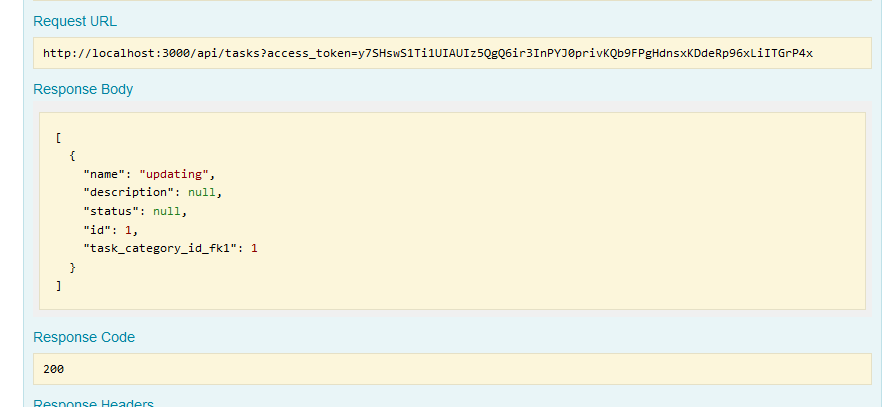This screenshot has height=407, width=890.
Task: Click the "description" key line
Action: (x=132, y=192)
